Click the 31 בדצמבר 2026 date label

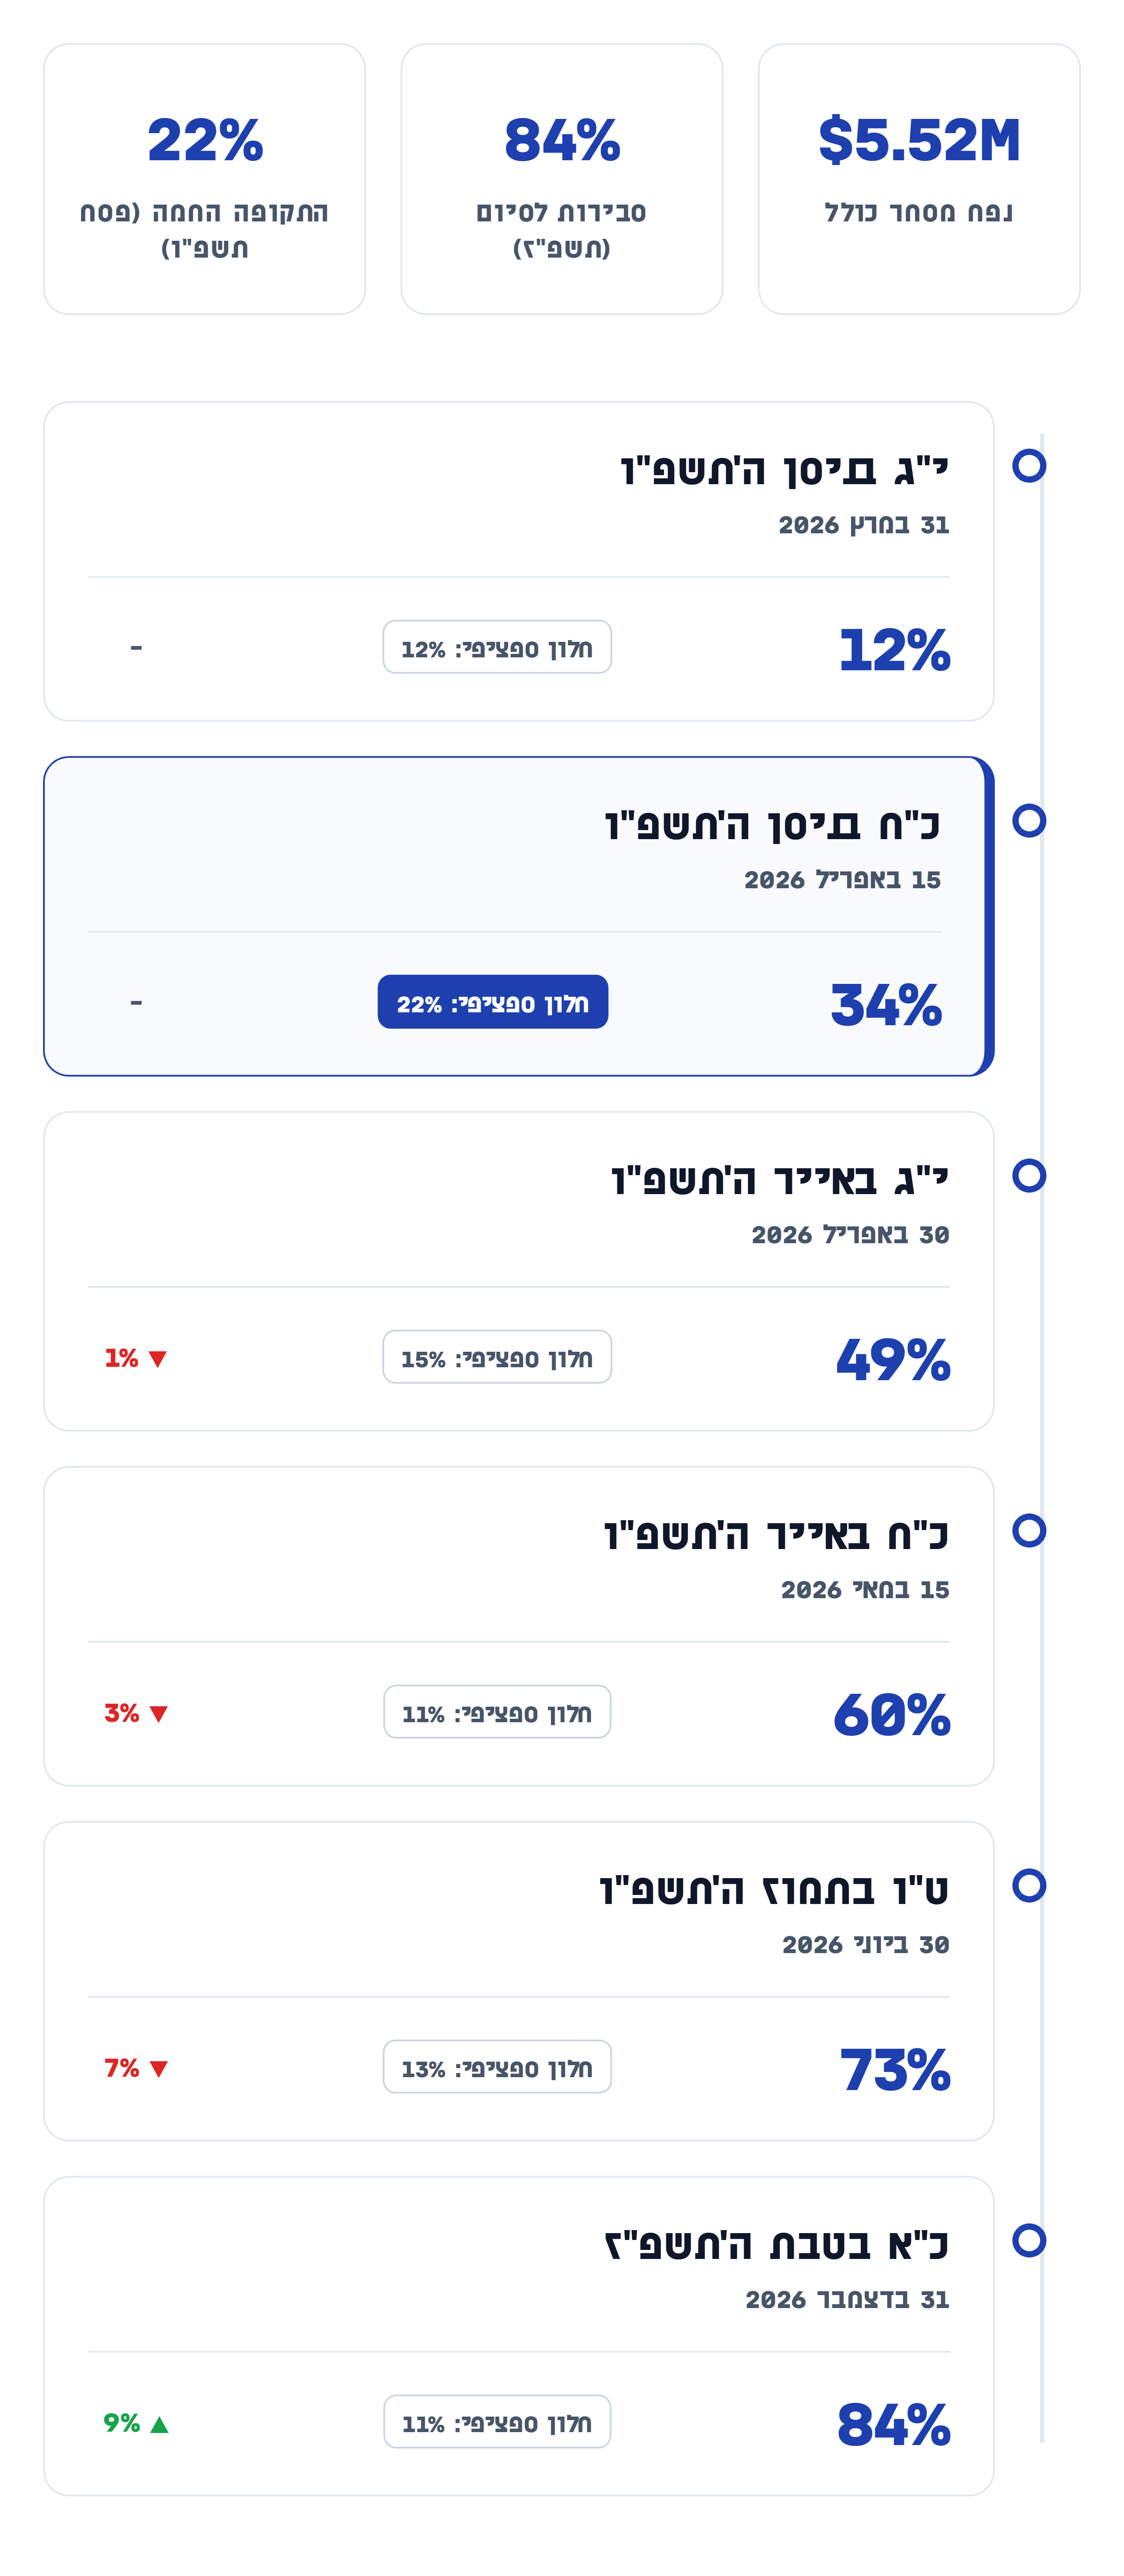click(x=847, y=2300)
